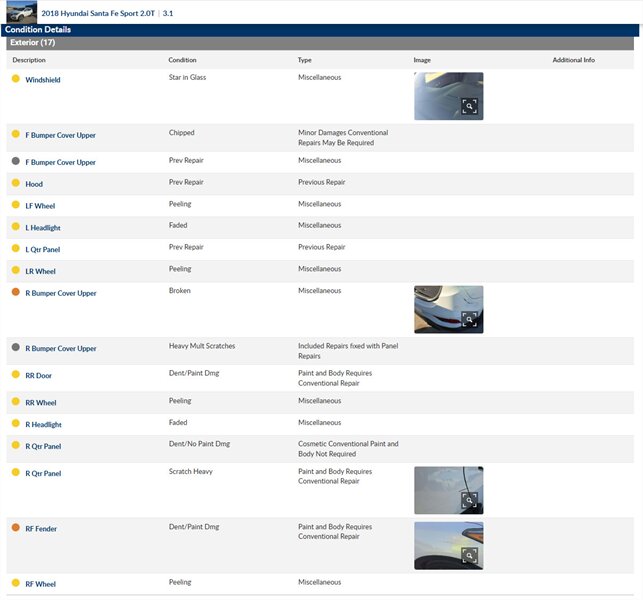The height and width of the screenshot is (600, 643).
Task: Open the Windshield description link
Action: pos(43,80)
